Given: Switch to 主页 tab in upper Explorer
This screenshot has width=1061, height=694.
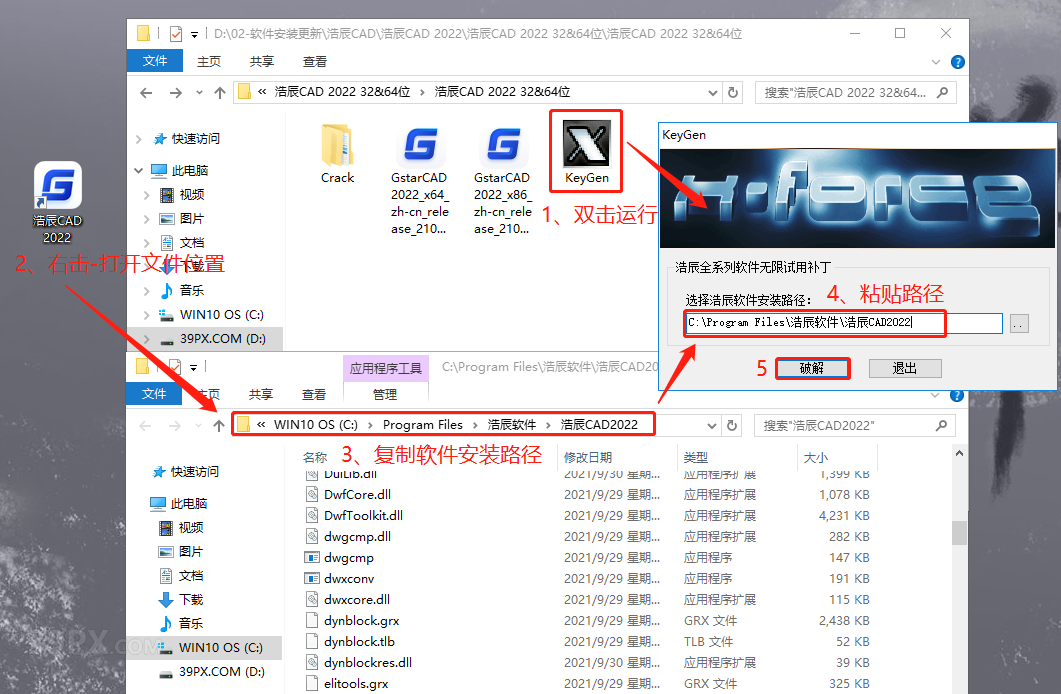Looking at the screenshot, I should click(208, 62).
